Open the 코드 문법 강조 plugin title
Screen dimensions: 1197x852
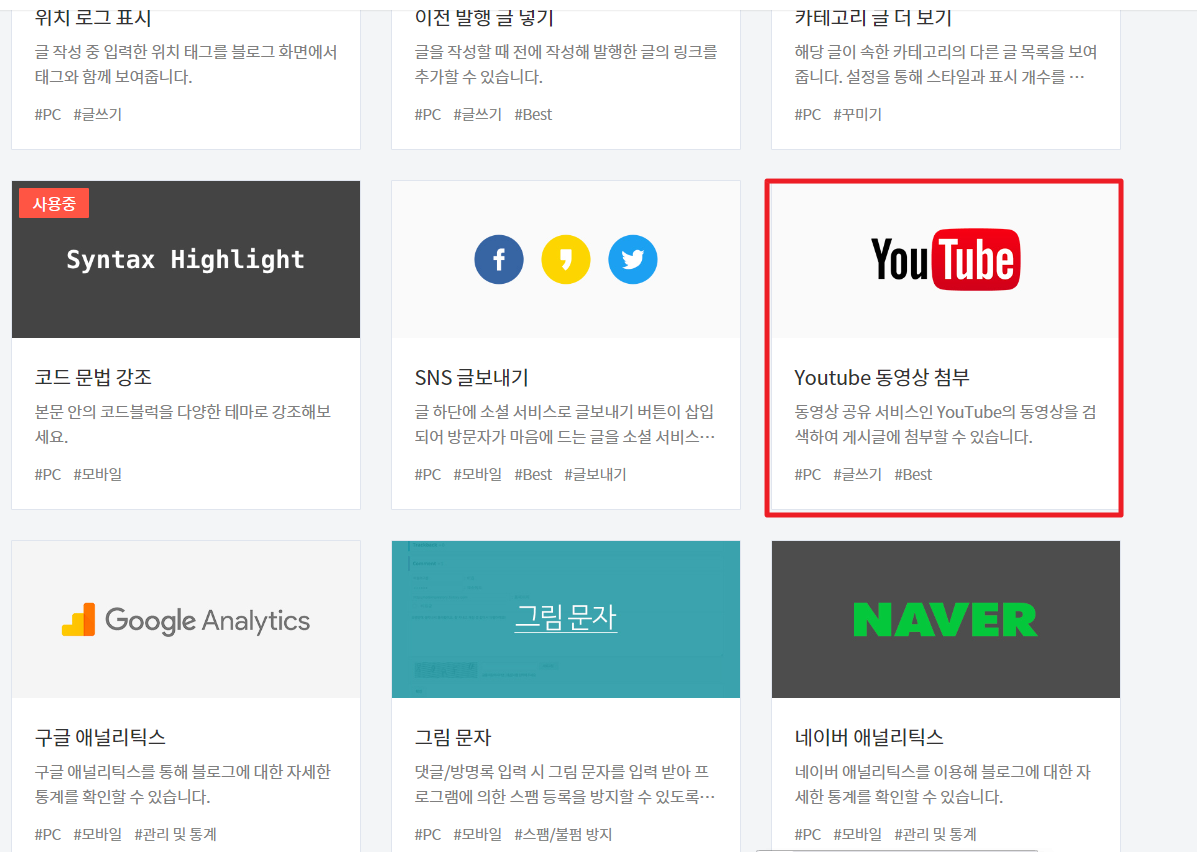tap(93, 377)
